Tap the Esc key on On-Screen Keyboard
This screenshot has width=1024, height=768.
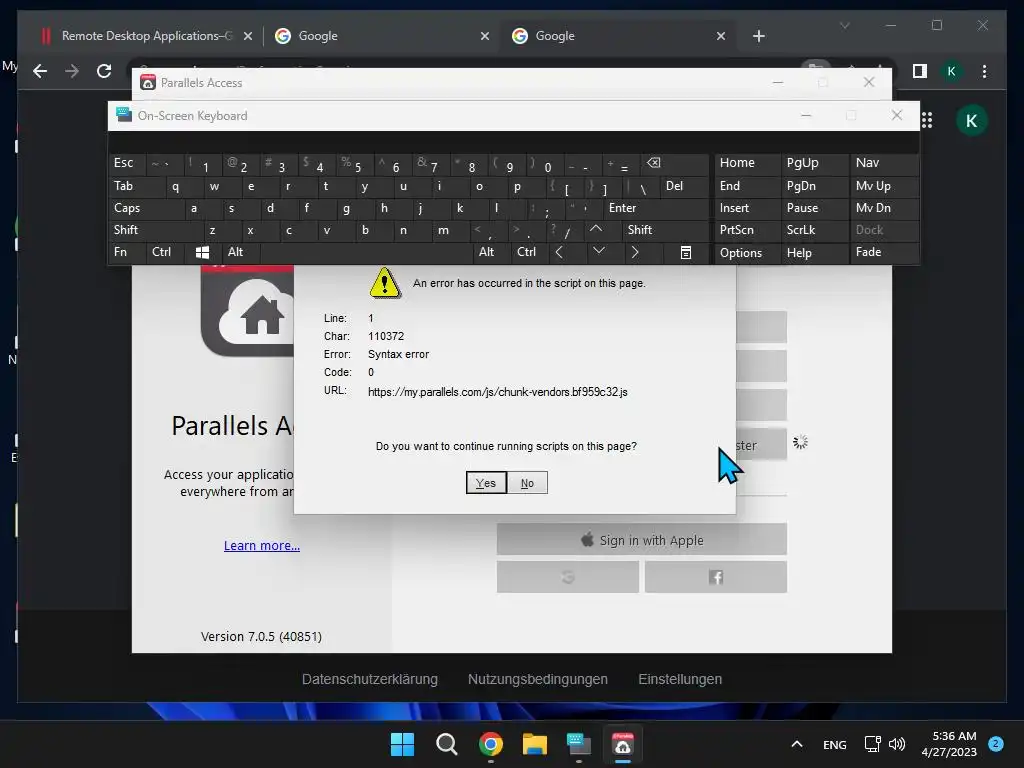127,163
